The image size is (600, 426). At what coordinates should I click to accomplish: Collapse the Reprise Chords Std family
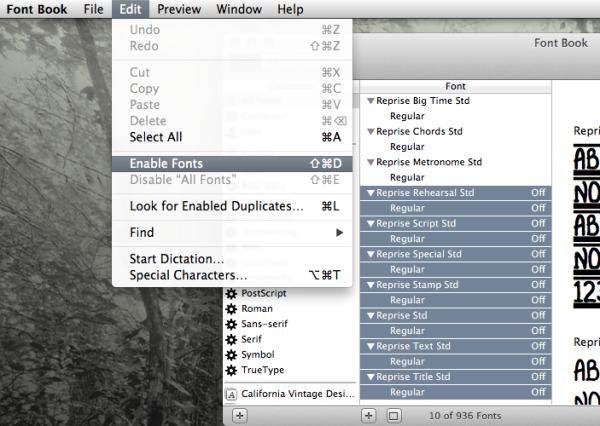tap(370, 132)
